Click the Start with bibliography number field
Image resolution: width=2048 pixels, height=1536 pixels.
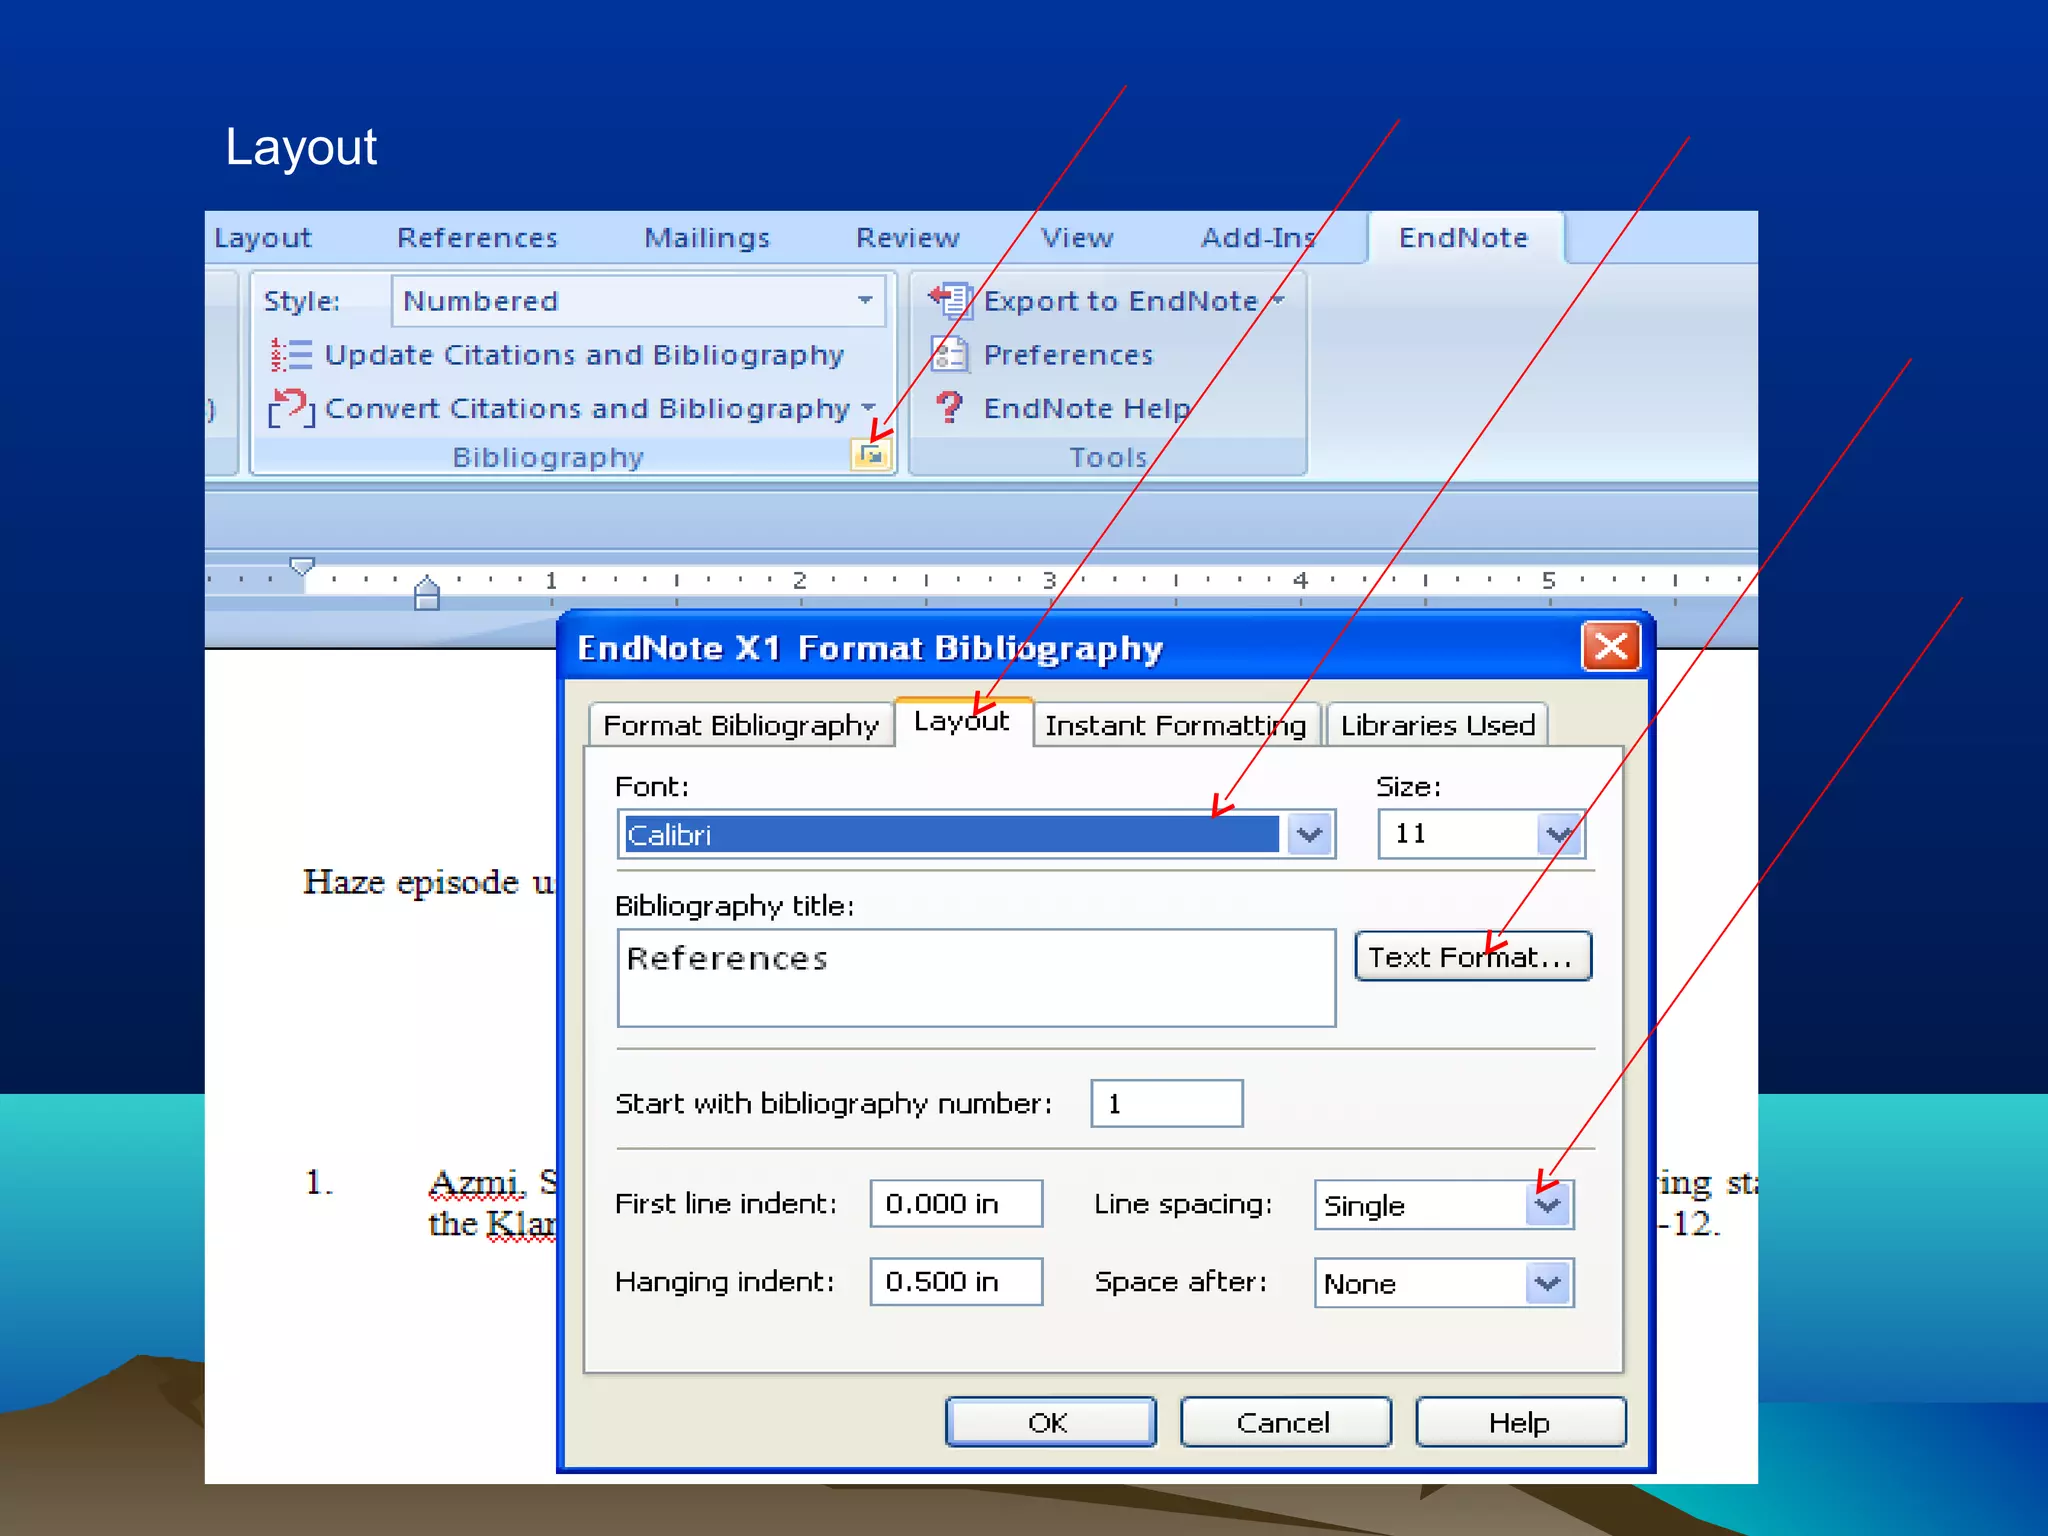pos(1166,1103)
